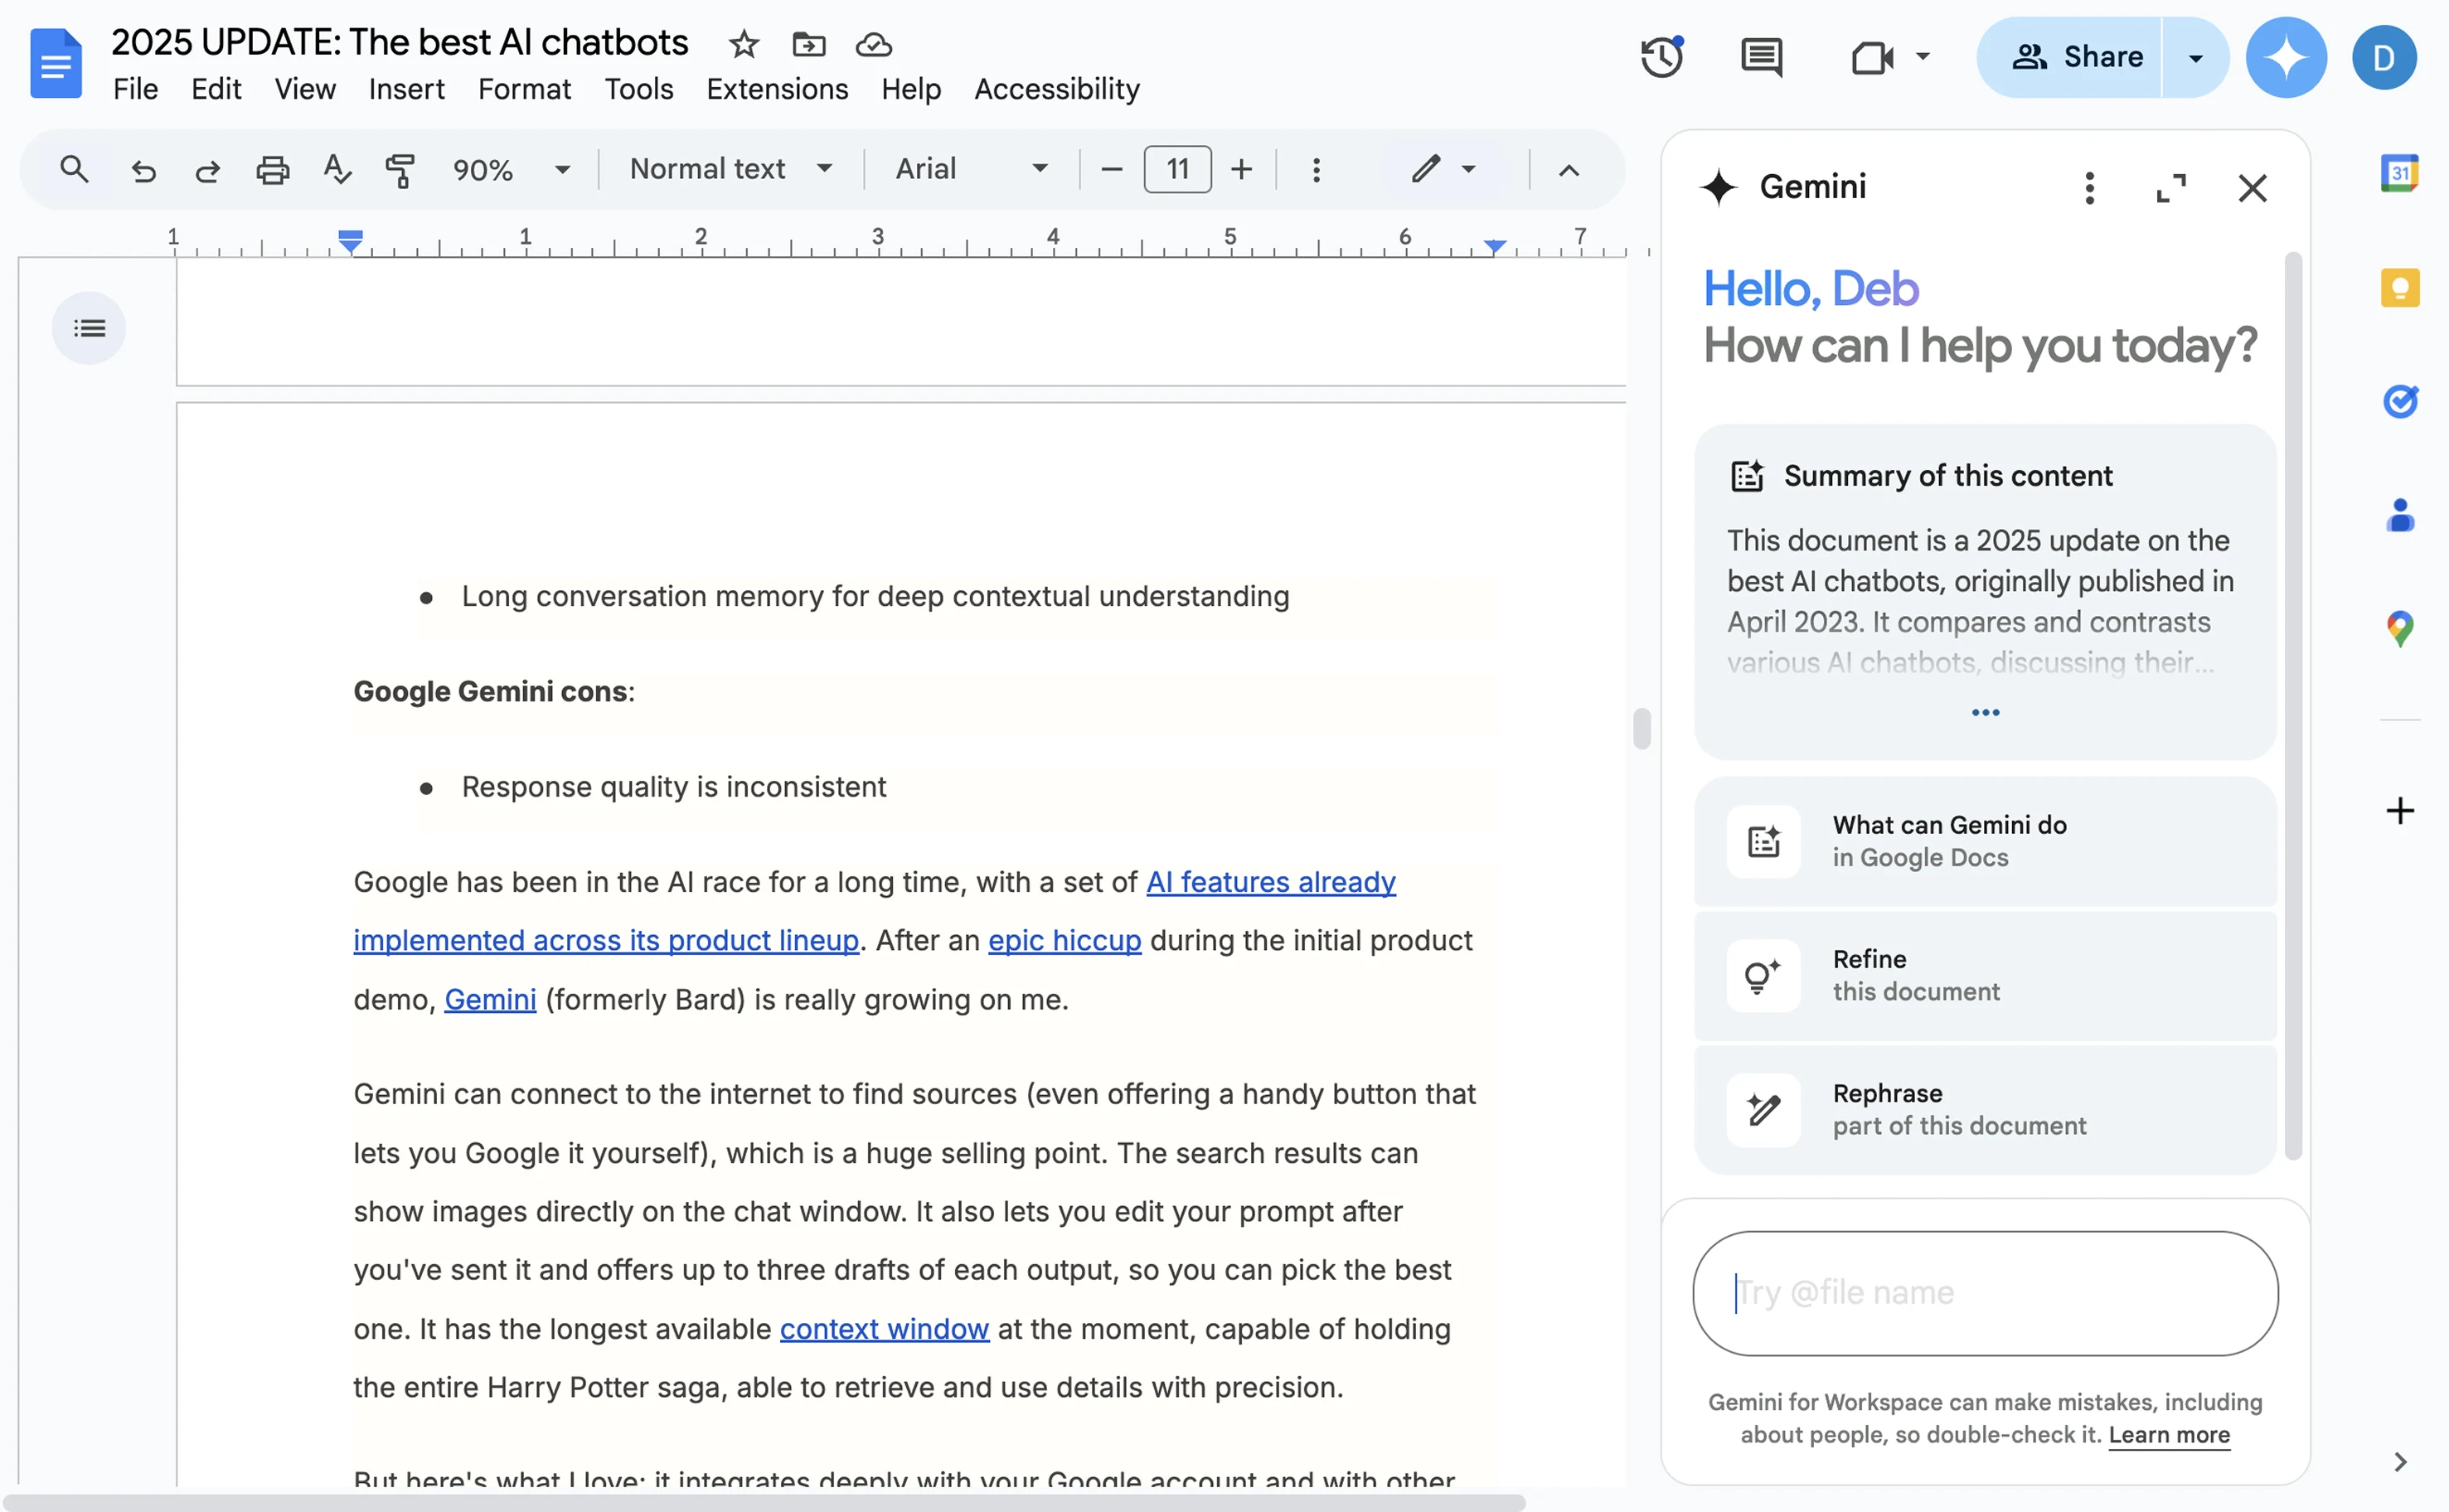Open the Help menu
Screen dimensions: 2449x1512
(910, 89)
